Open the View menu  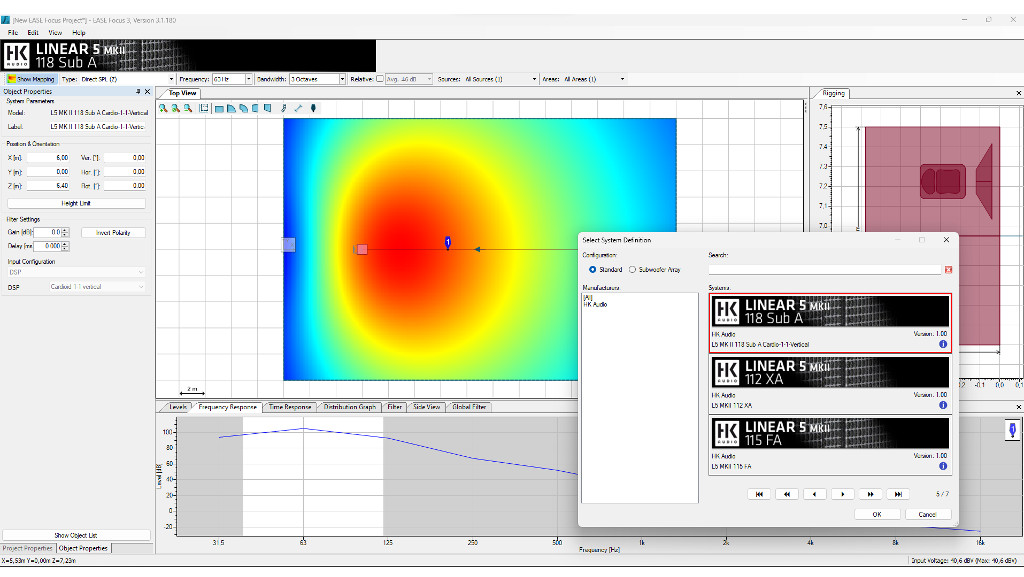coord(55,33)
